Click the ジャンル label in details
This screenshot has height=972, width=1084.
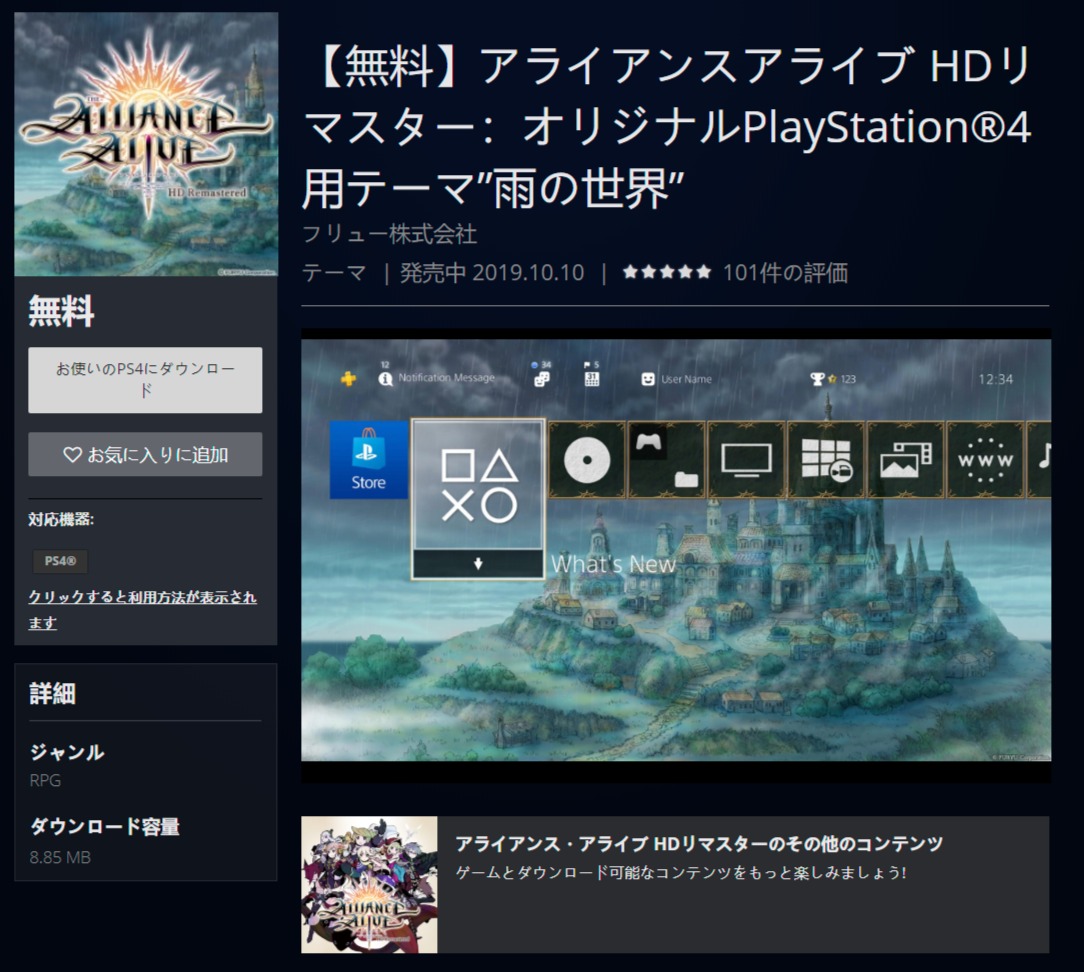tap(66, 752)
